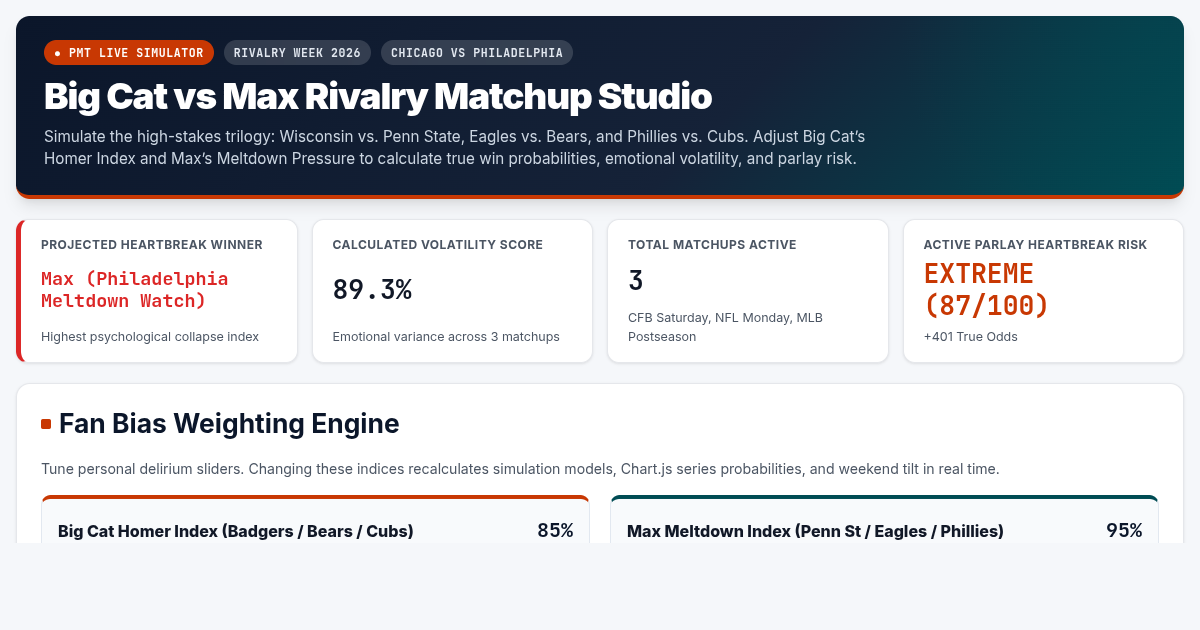Click the Fan Bias Weighting Engine heading
Image resolution: width=1200 pixels, height=630 pixels.
229,424
